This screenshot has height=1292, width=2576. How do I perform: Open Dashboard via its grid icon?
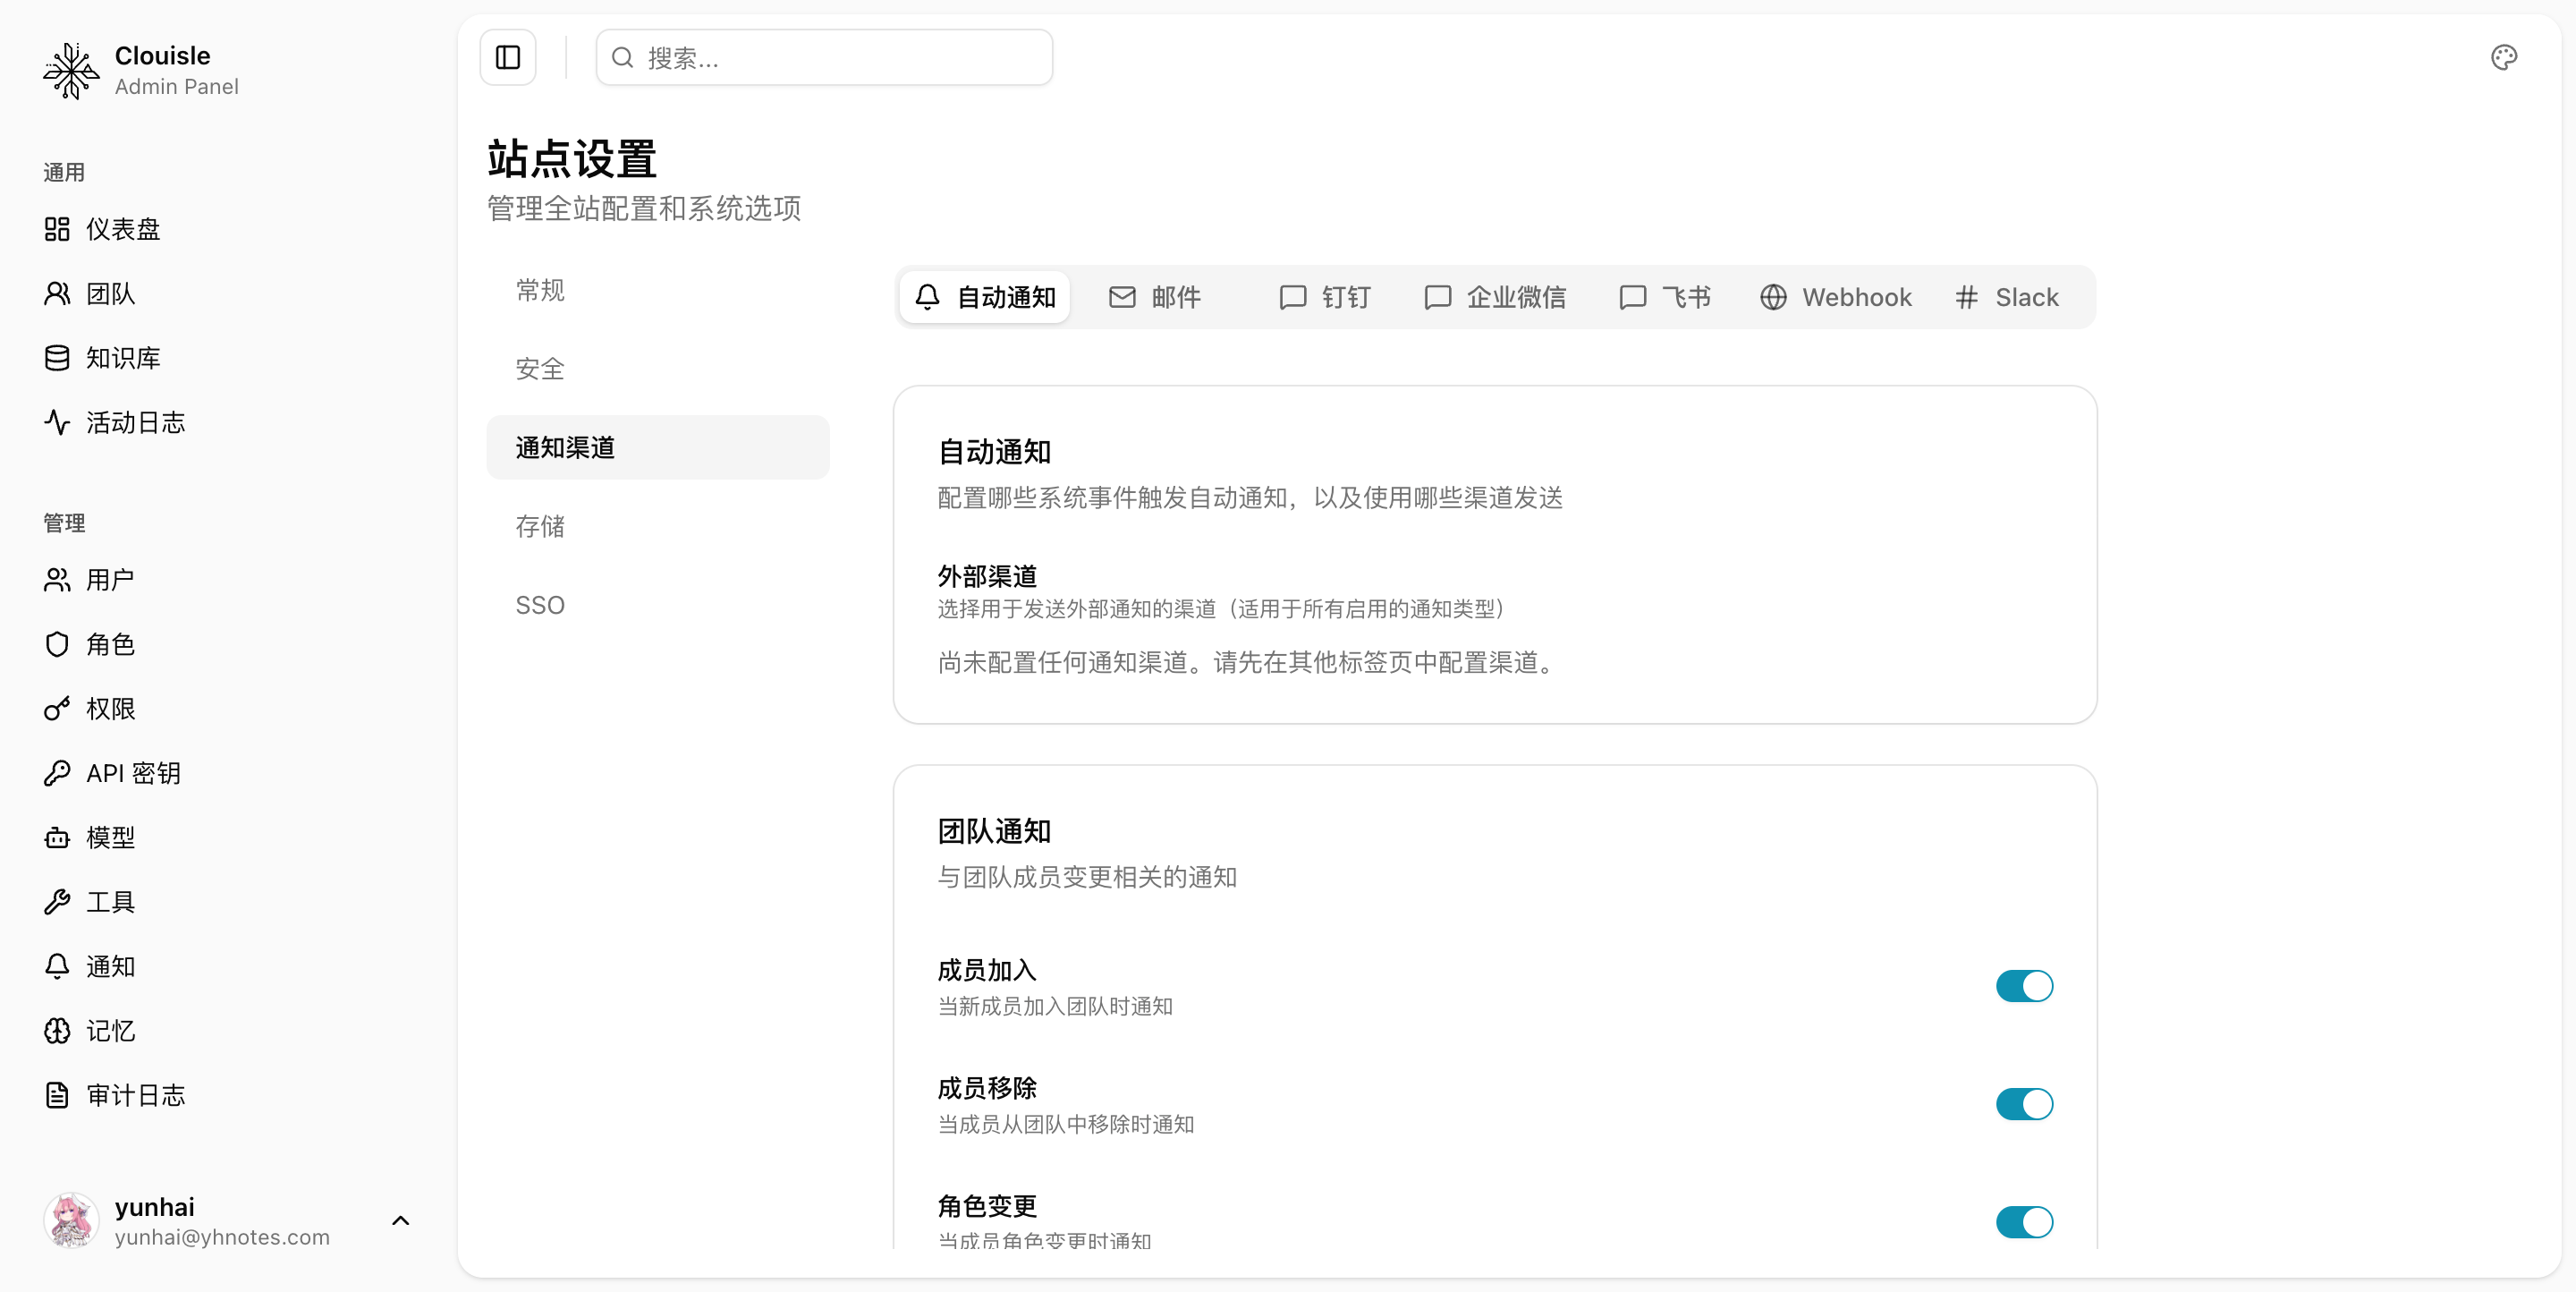point(57,229)
